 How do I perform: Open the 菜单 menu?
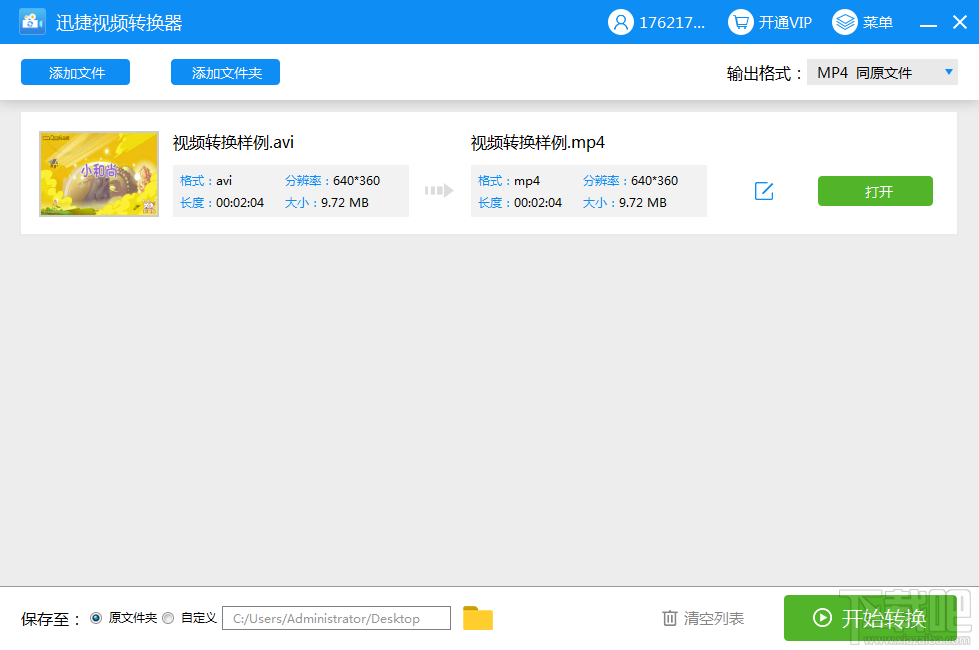tap(877, 22)
